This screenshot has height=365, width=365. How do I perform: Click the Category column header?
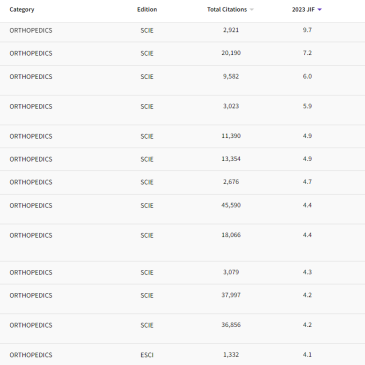point(22,10)
